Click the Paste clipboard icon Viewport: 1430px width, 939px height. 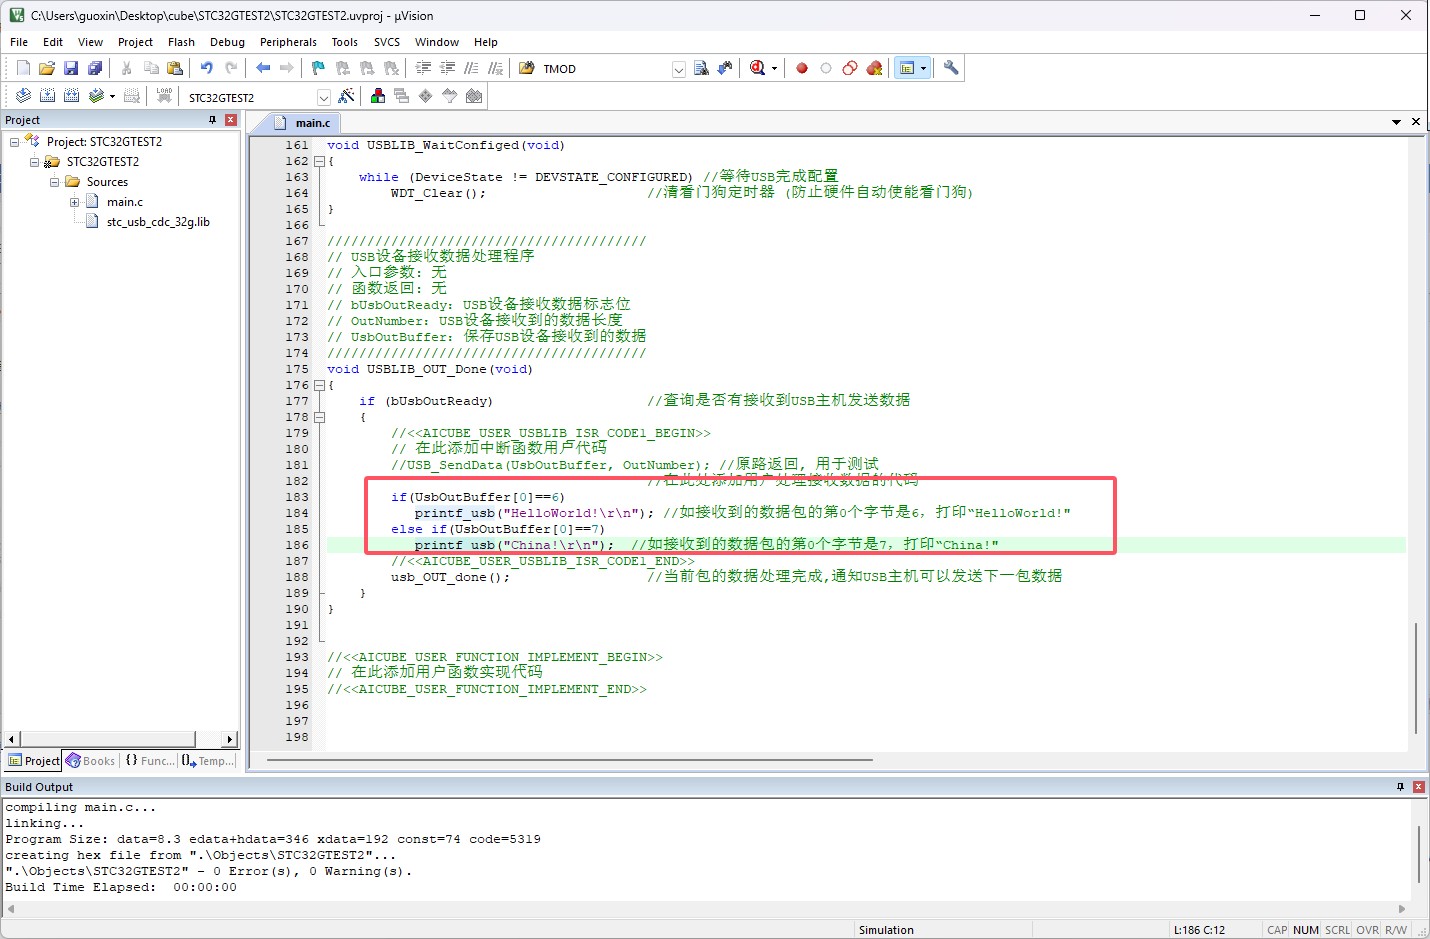coord(175,68)
